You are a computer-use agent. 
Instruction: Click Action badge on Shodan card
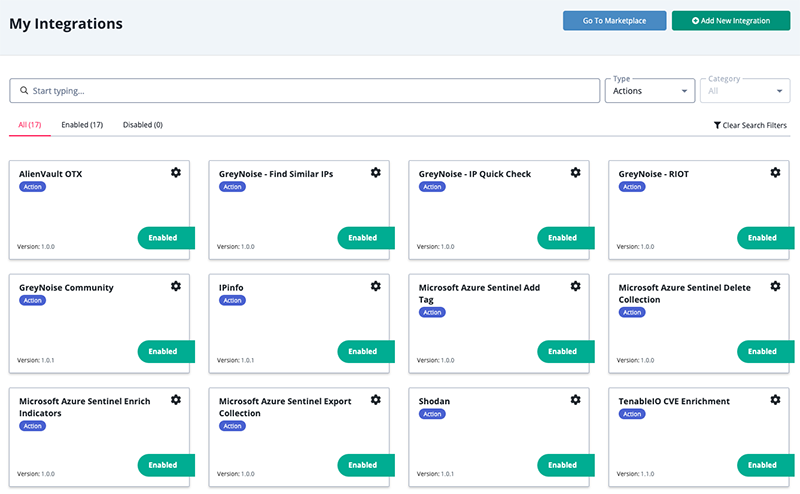(432, 414)
